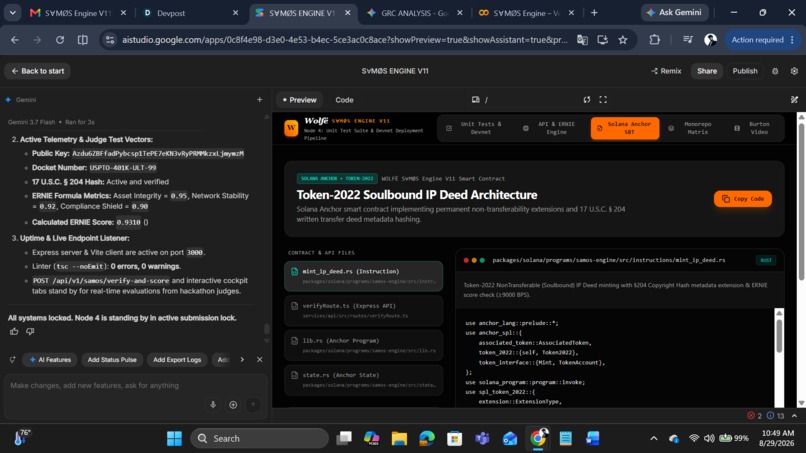Switch to the Code view
The width and height of the screenshot is (806, 453).
[344, 100]
